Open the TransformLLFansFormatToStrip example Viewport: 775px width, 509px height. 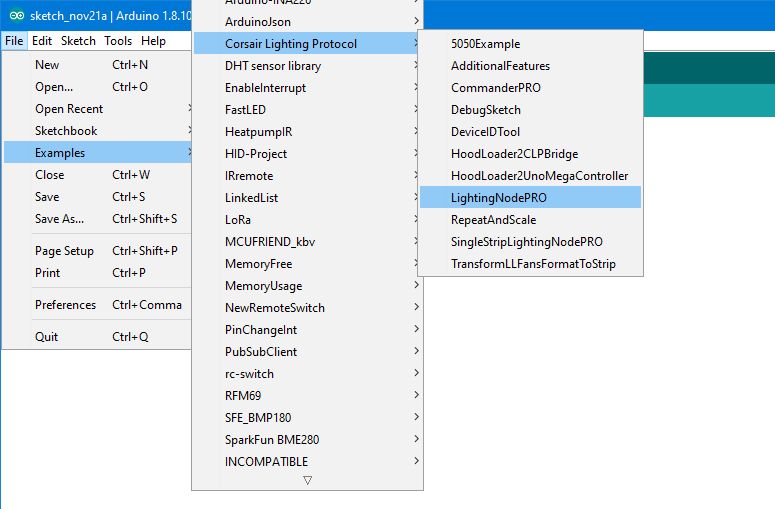(530, 264)
